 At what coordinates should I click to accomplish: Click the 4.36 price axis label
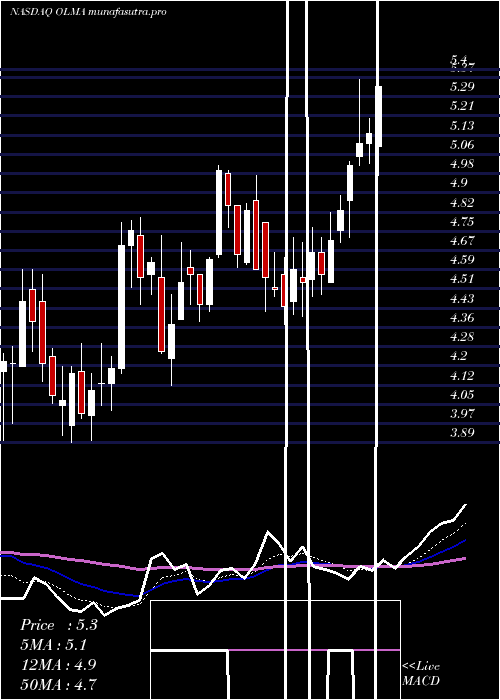462,318
